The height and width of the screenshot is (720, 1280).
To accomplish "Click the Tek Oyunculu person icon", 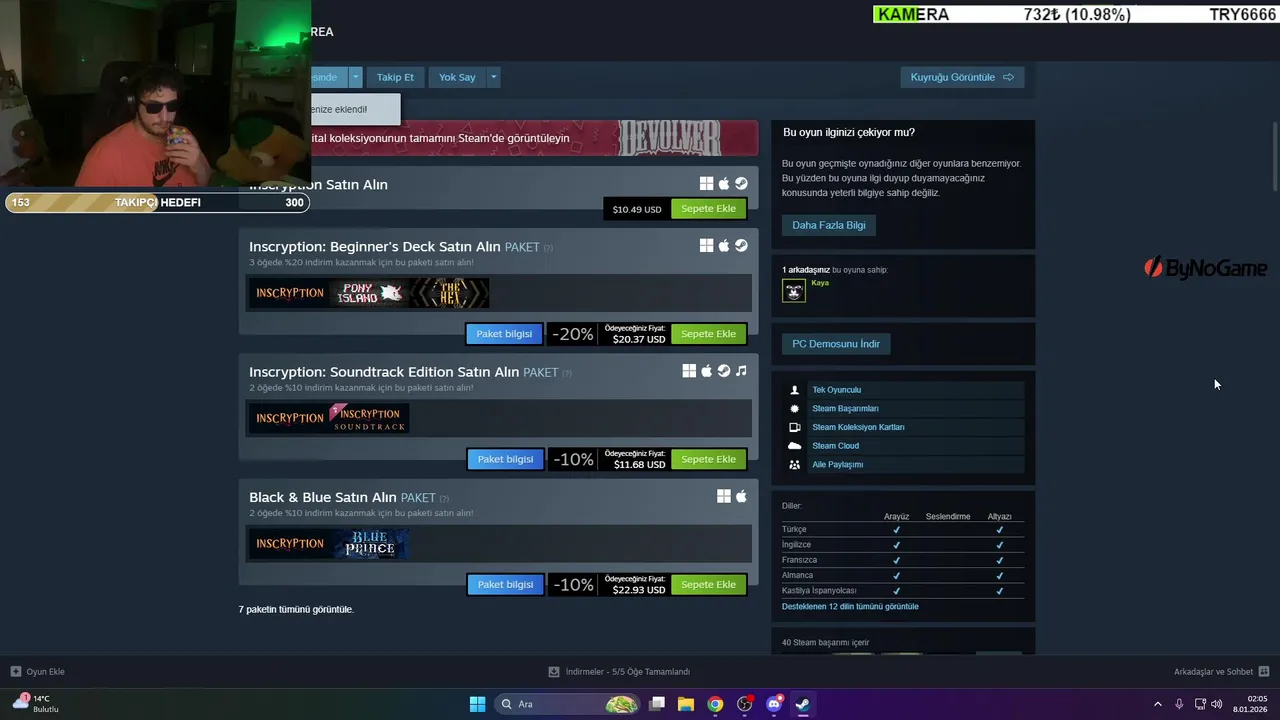I will pos(795,390).
